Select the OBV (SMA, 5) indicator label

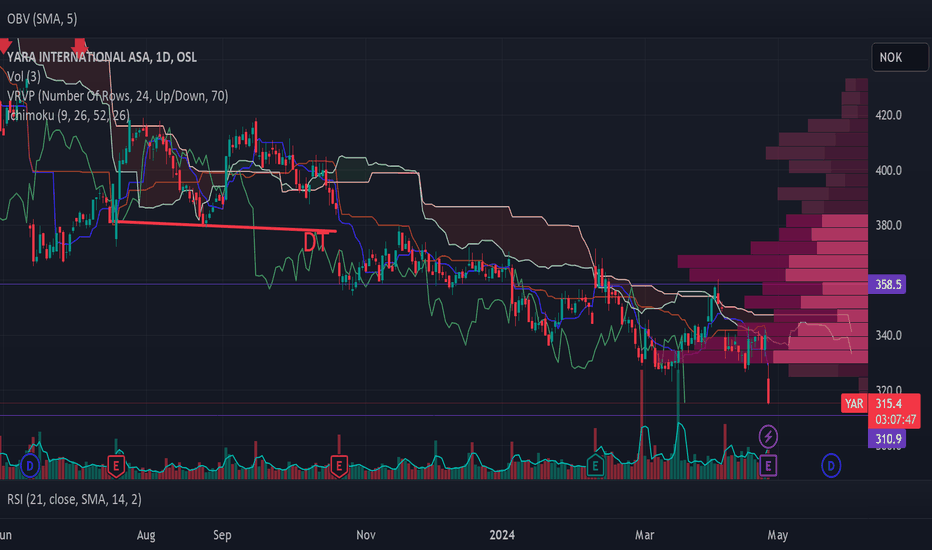42,19
